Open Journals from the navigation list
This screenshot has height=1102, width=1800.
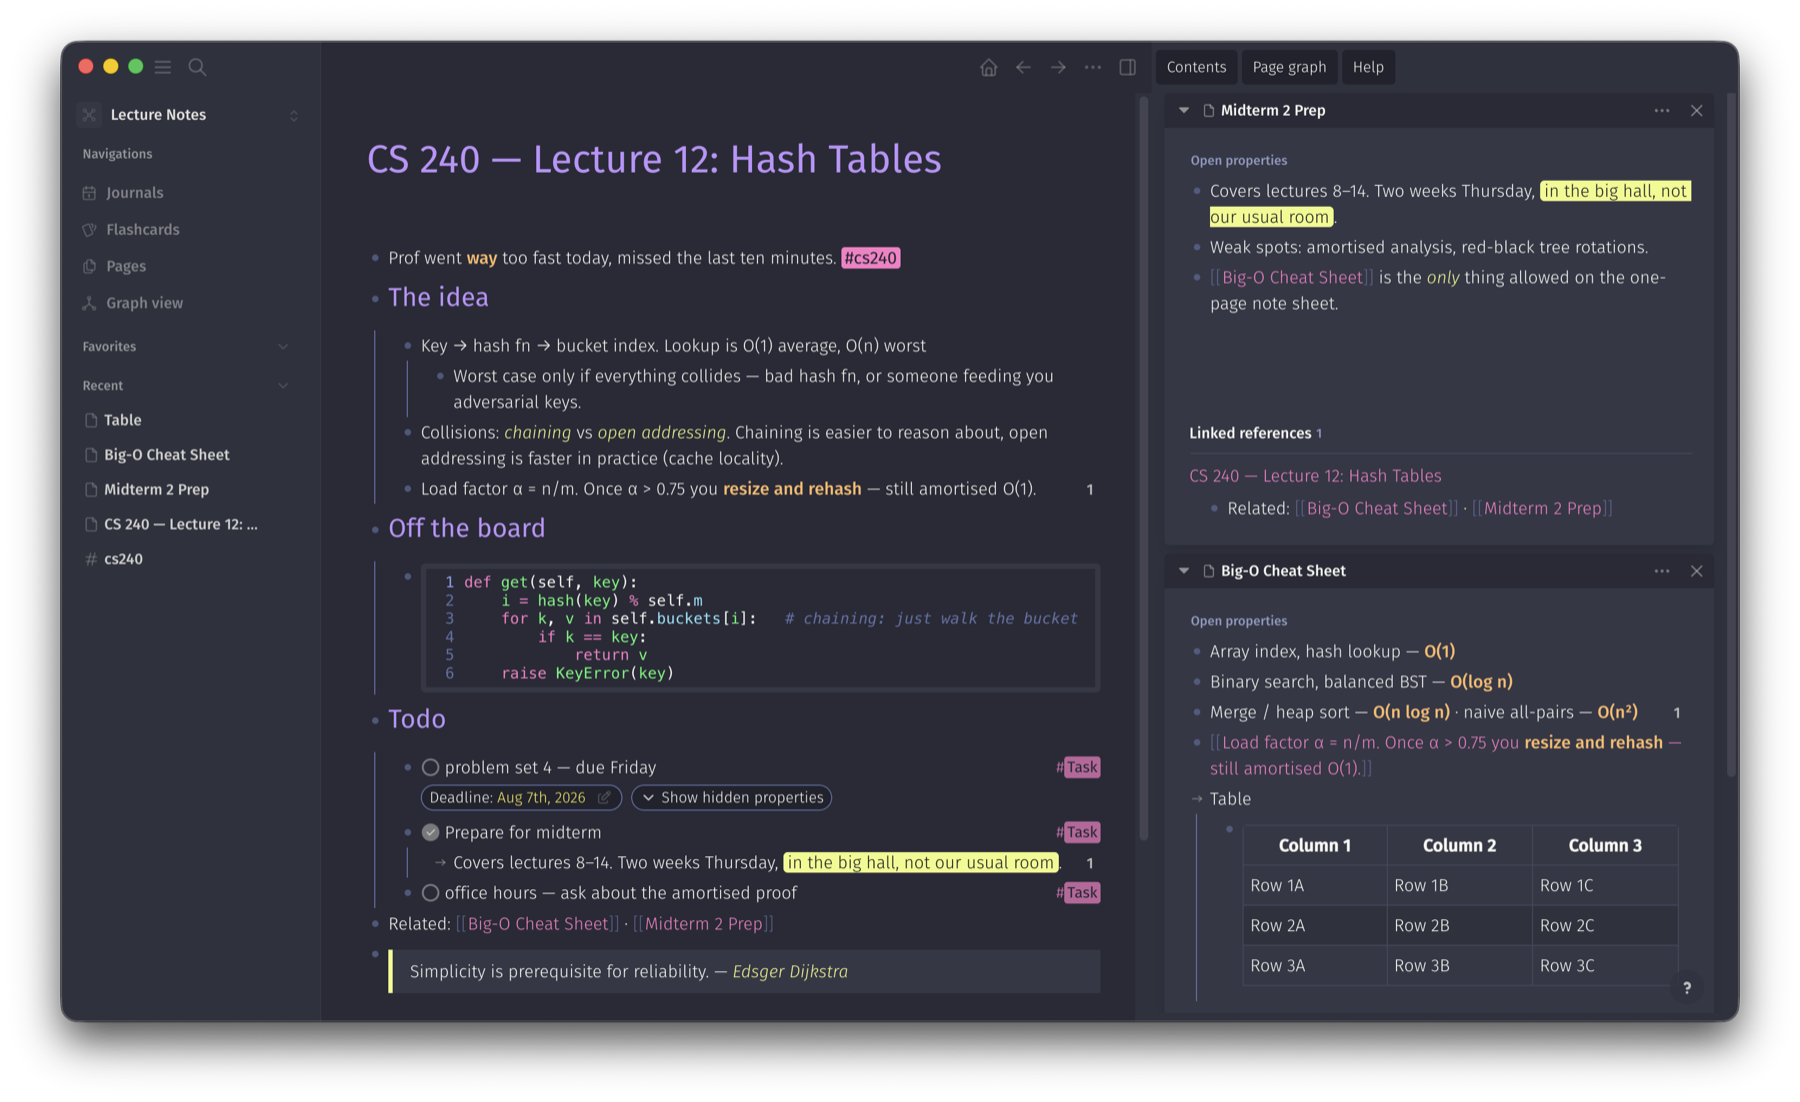click(134, 193)
